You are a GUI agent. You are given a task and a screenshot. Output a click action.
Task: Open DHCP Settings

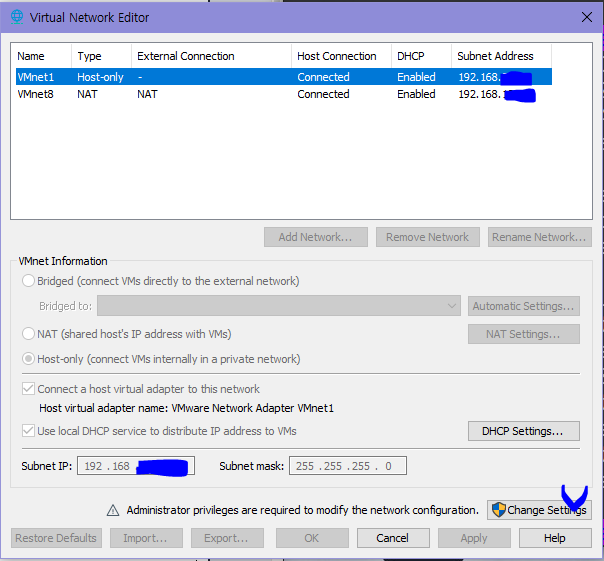pos(524,431)
